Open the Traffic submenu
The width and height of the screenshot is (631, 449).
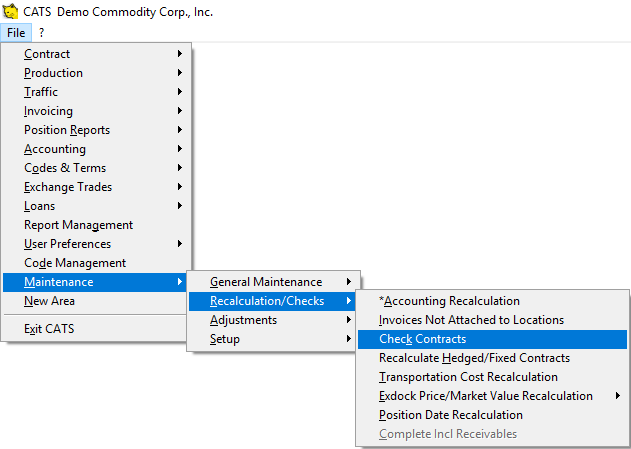coord(95,92)
